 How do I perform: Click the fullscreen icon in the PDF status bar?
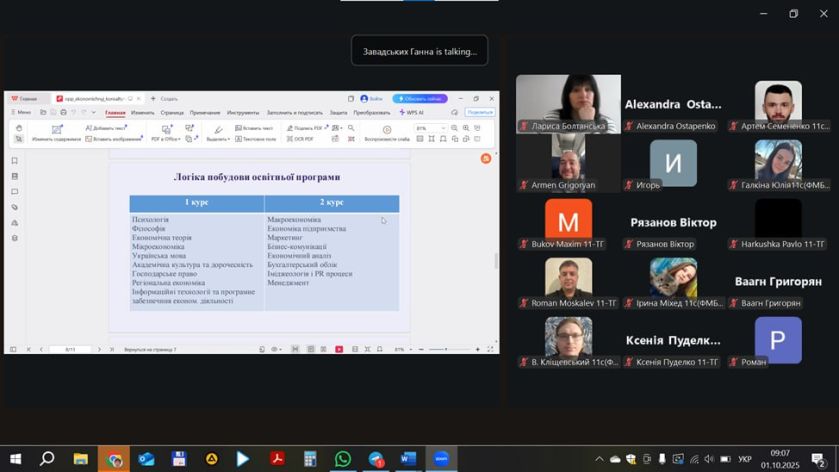click(490, 349)
